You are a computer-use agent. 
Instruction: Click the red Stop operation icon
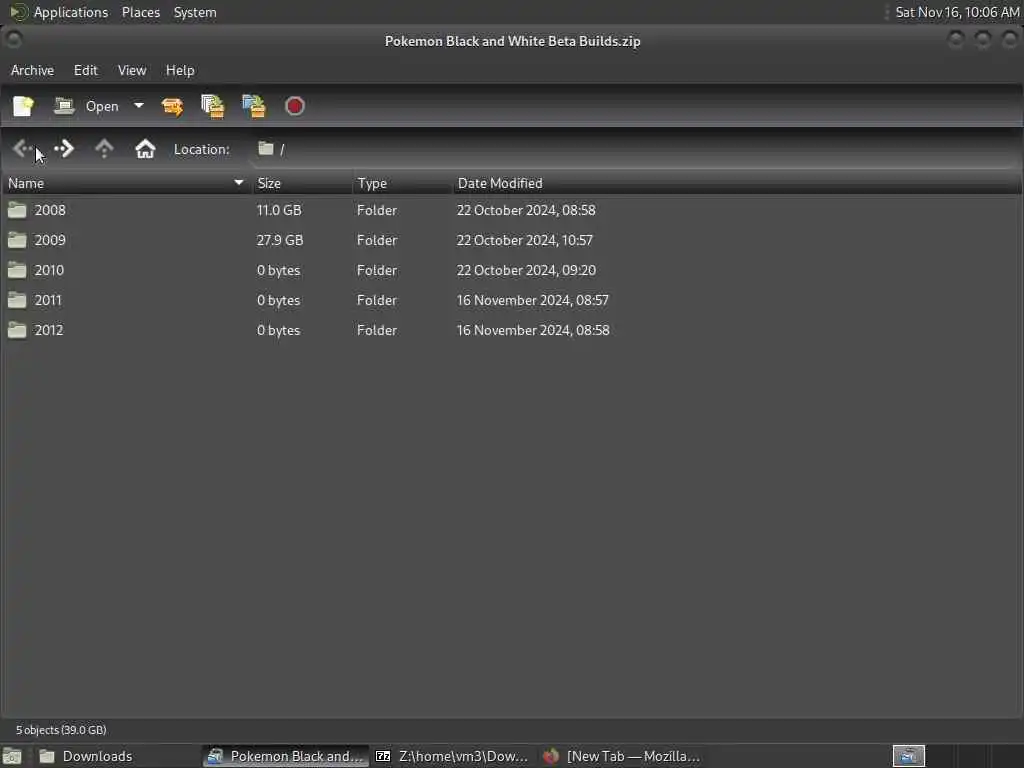(295, 106)
